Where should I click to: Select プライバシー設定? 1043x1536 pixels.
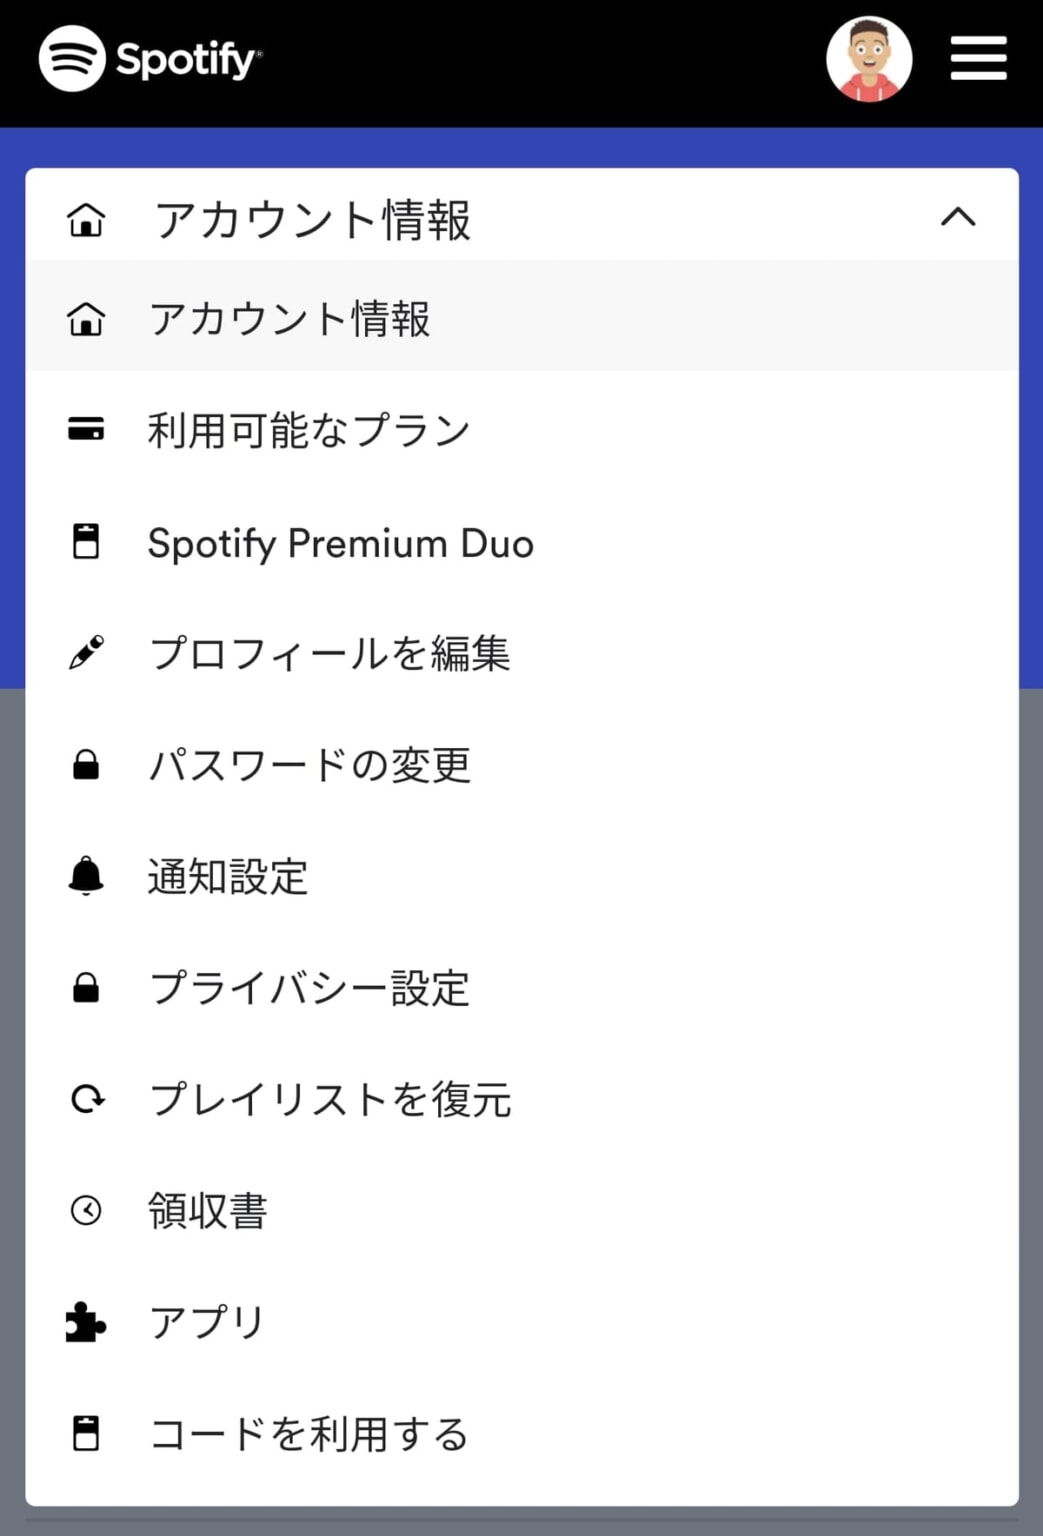click(x=309, y=988)
